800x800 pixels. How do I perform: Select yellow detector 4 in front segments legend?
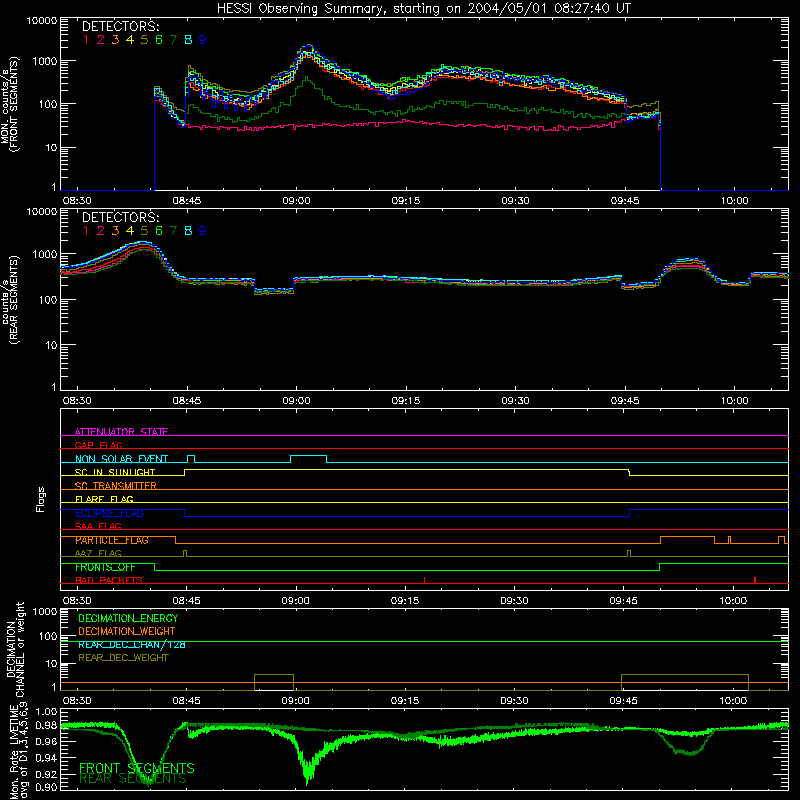130,40
